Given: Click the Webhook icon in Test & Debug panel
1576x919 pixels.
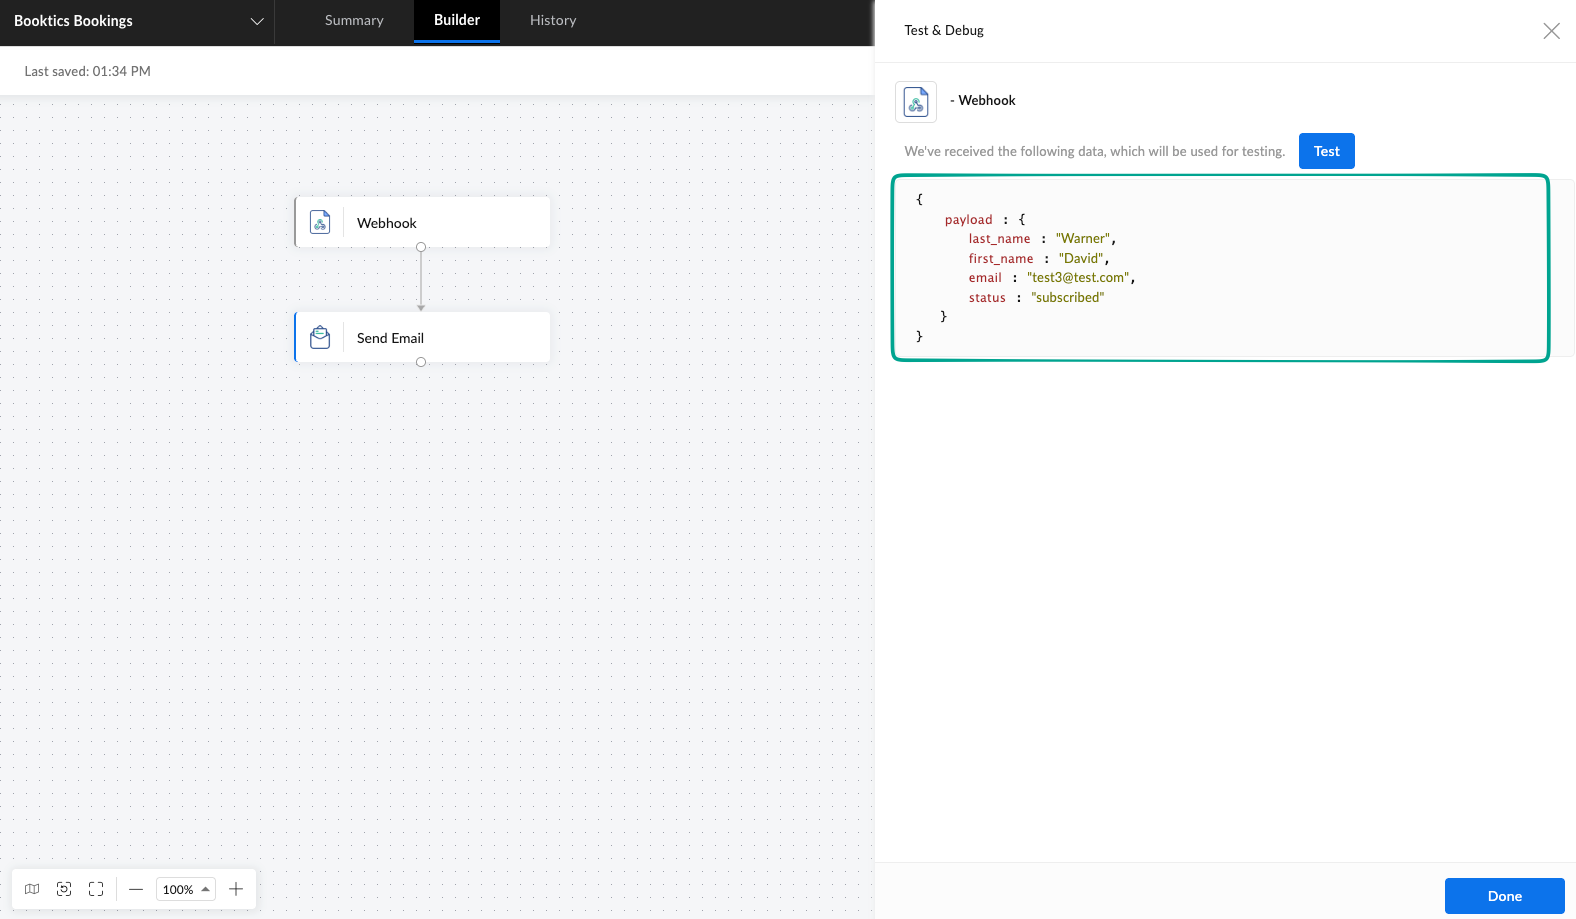Looking at the screenshot, I should click(916, 102).
